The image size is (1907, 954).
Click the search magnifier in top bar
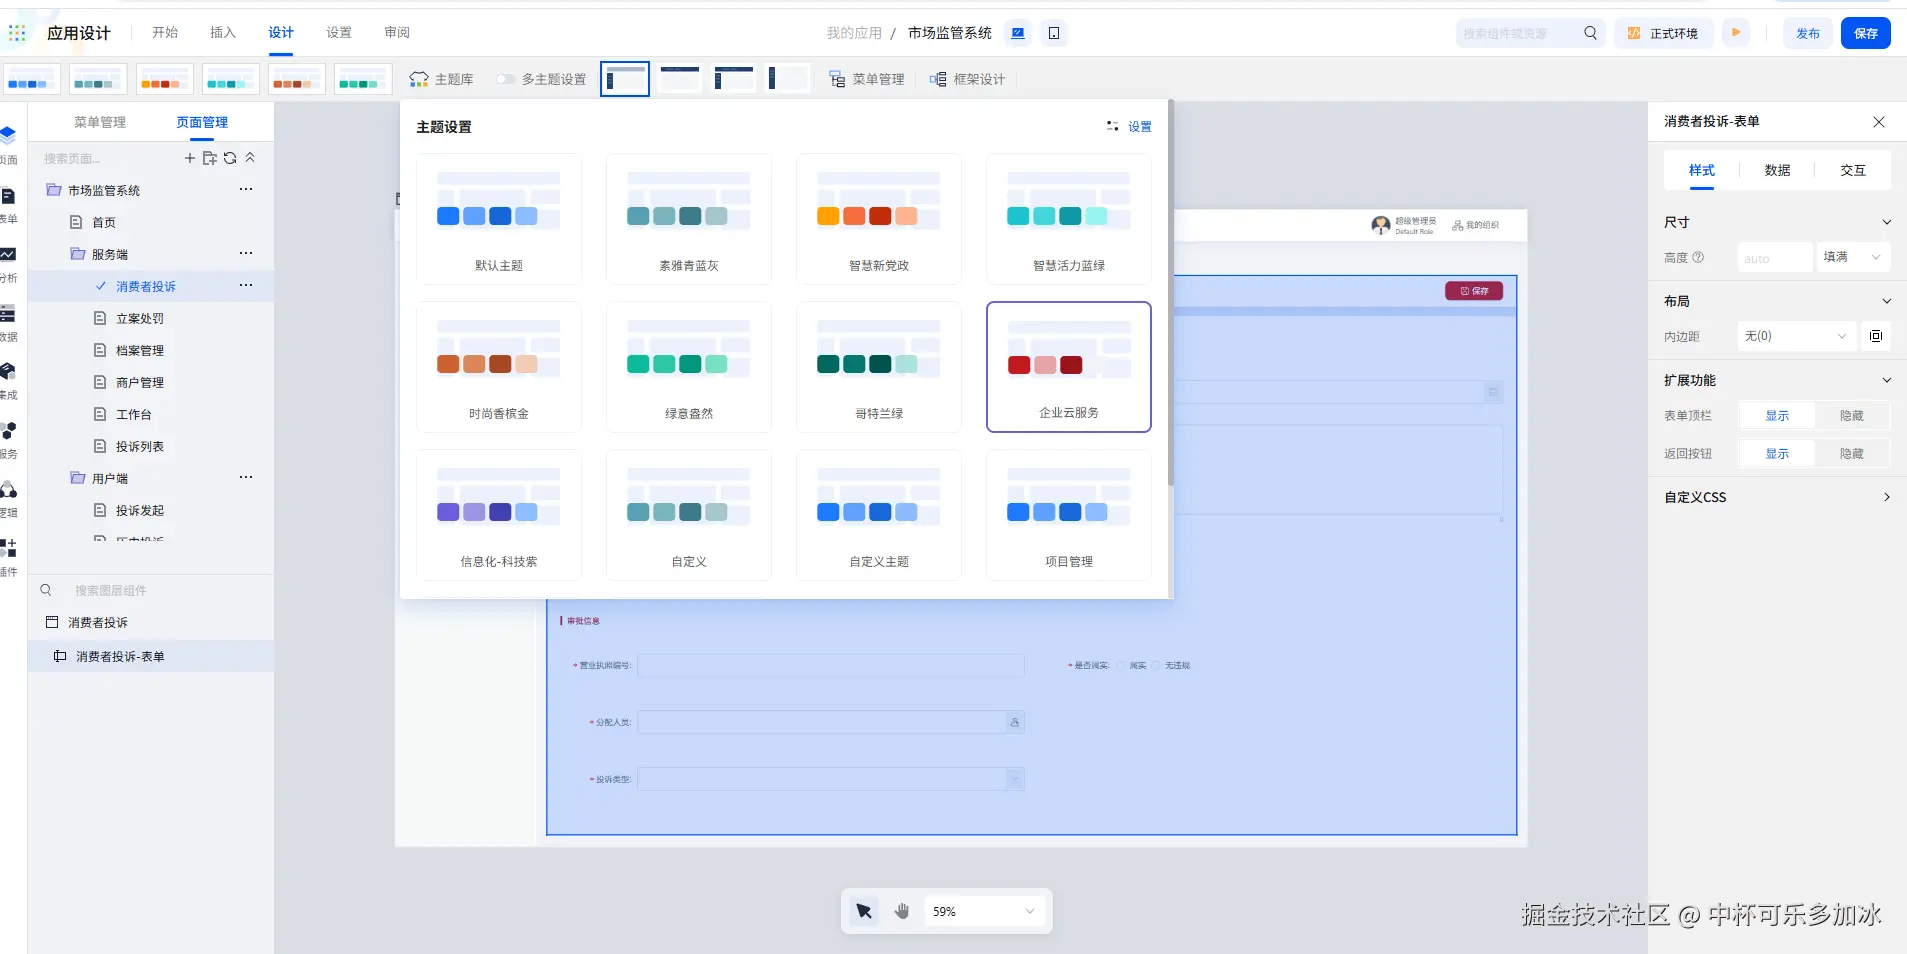(1590, 33)
